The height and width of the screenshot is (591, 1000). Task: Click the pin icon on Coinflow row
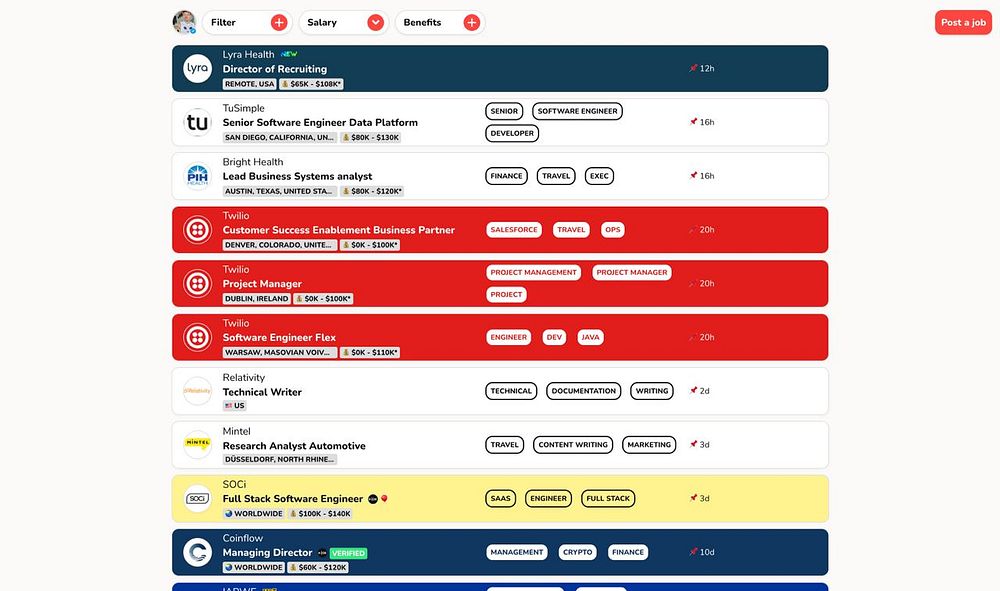pyautogui.click(x=693, y=552)
